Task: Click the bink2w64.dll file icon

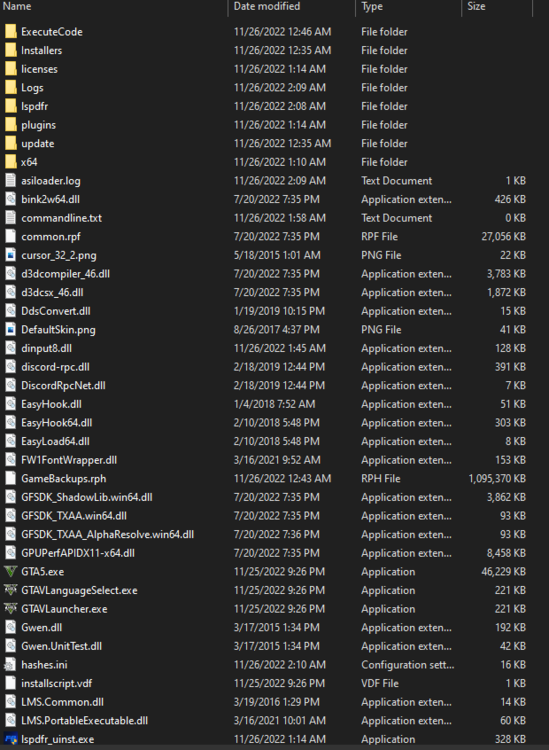Action: [x=11, y=199]
